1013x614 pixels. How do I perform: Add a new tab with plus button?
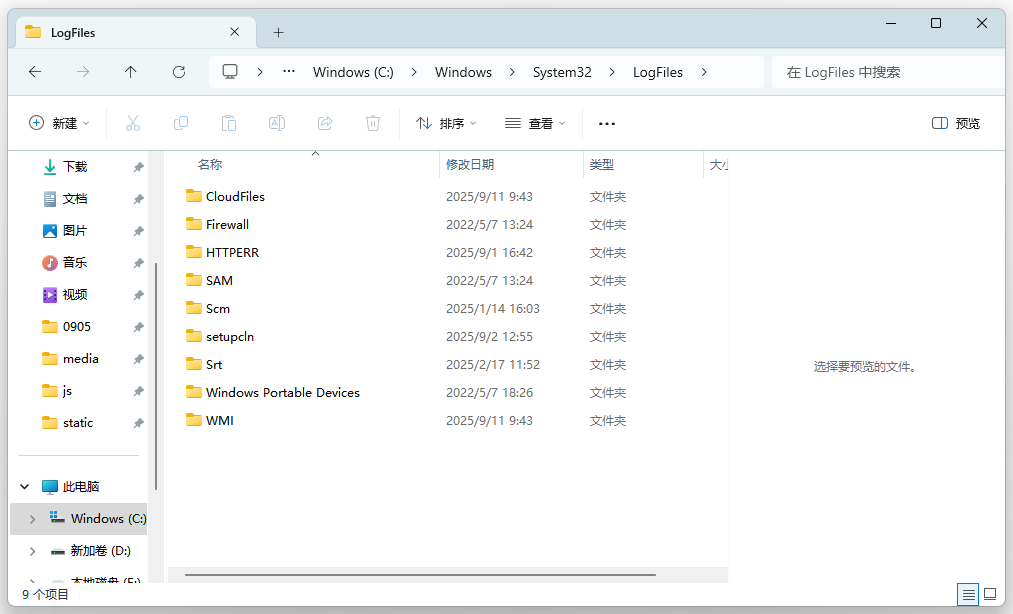(278, 32)
